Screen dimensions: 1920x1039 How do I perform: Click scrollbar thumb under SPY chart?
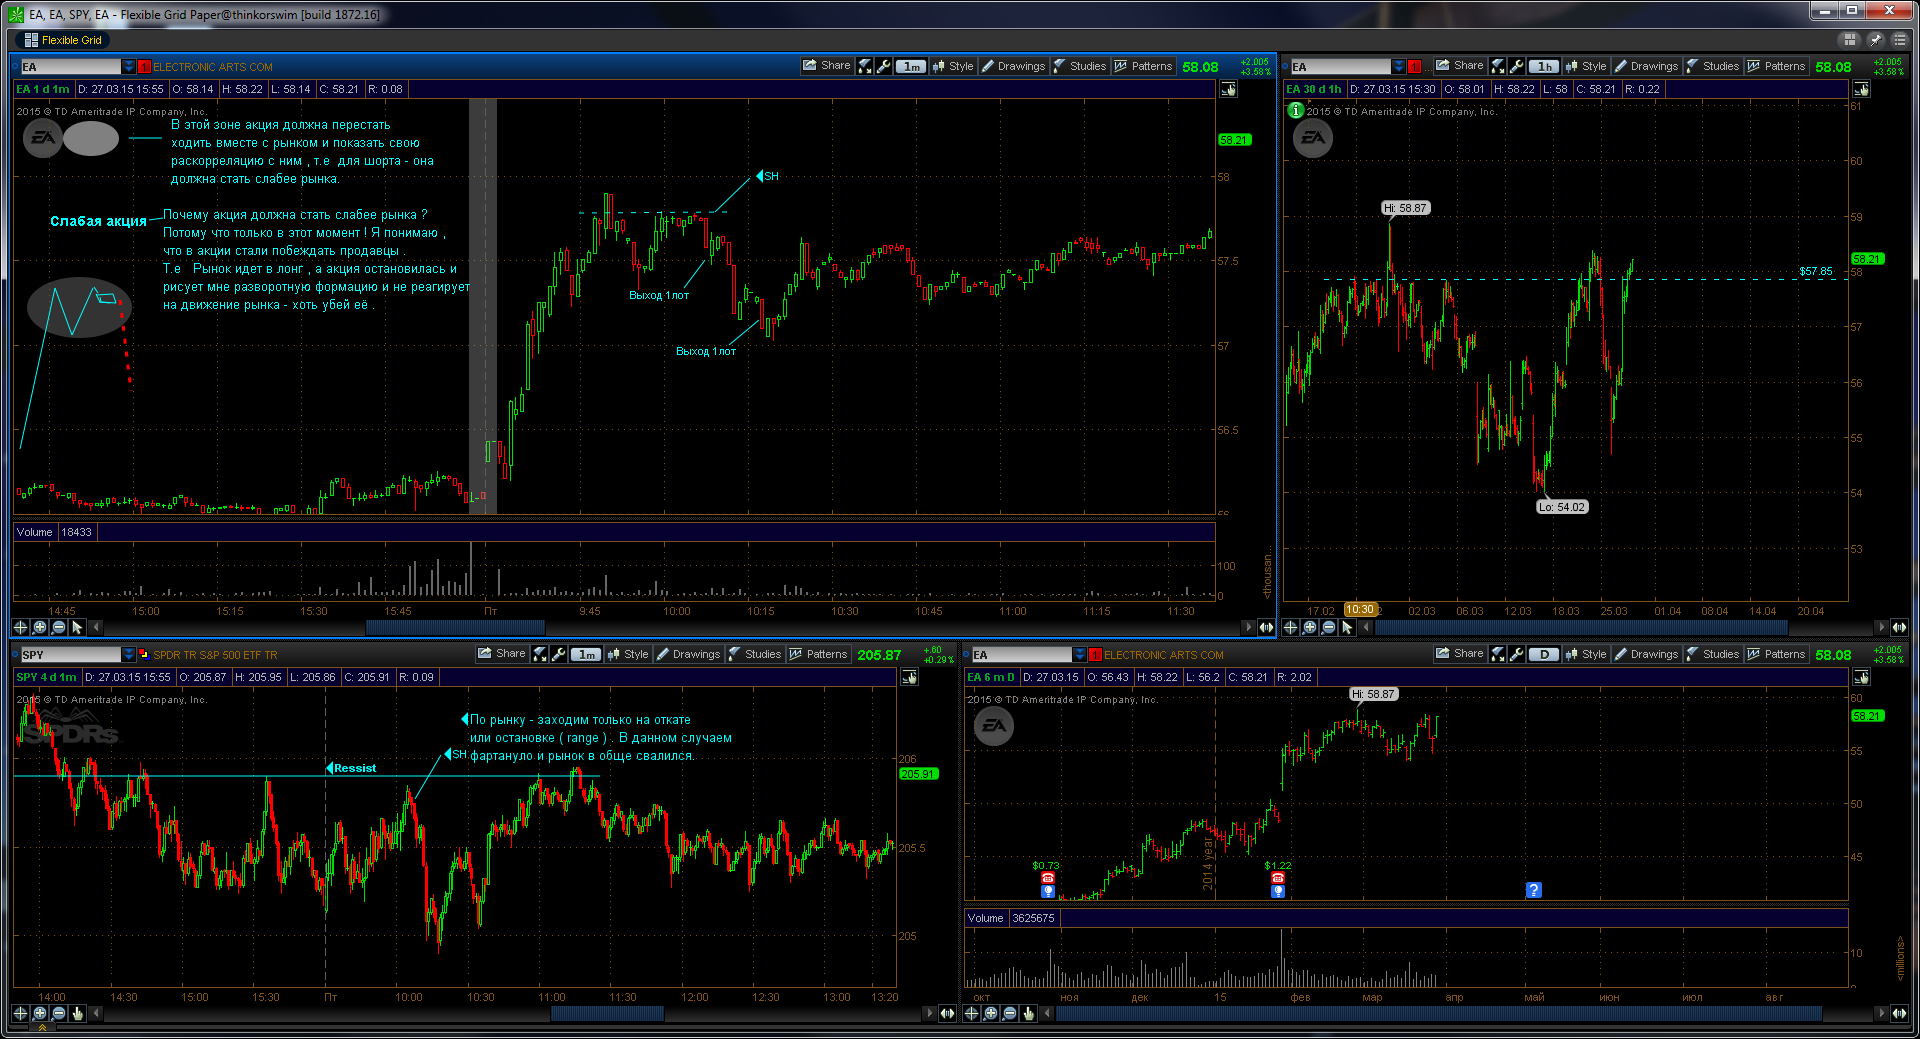(x=607, y=1013)
